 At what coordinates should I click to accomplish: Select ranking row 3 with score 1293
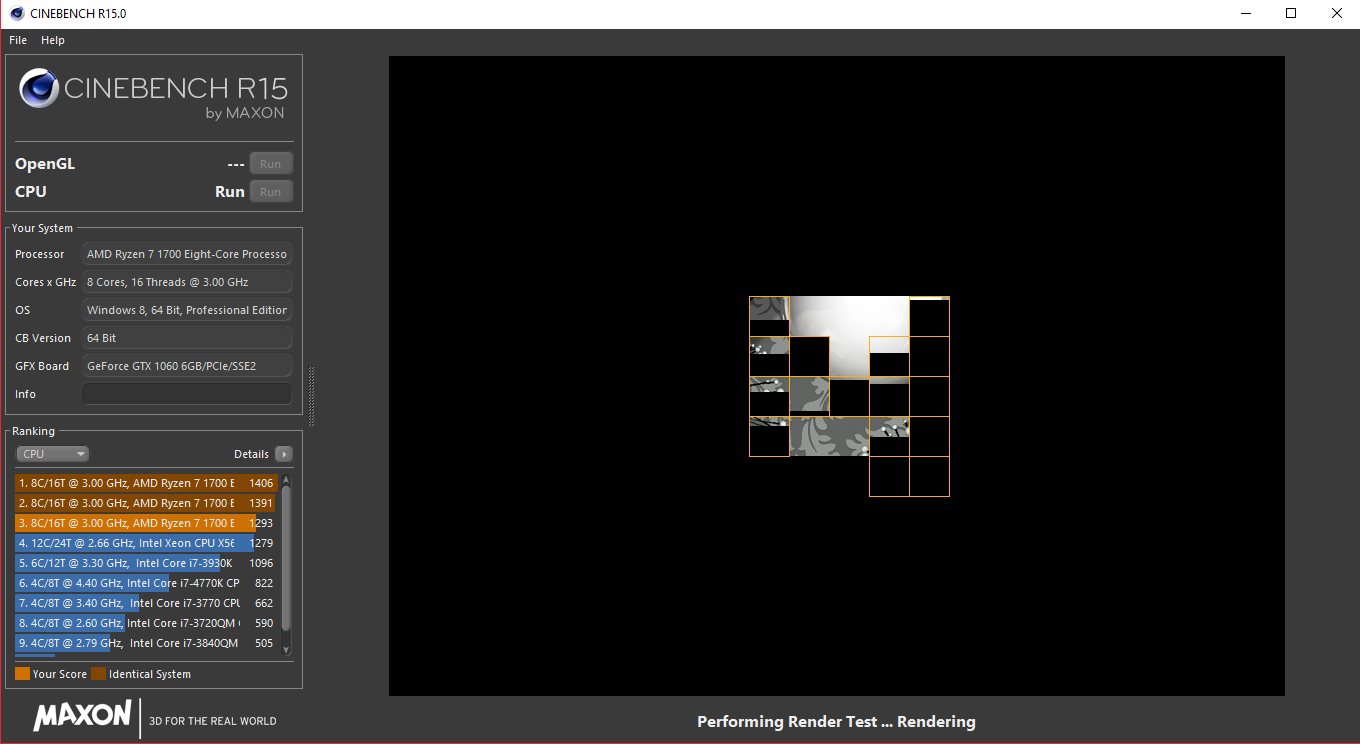(146, 523)
